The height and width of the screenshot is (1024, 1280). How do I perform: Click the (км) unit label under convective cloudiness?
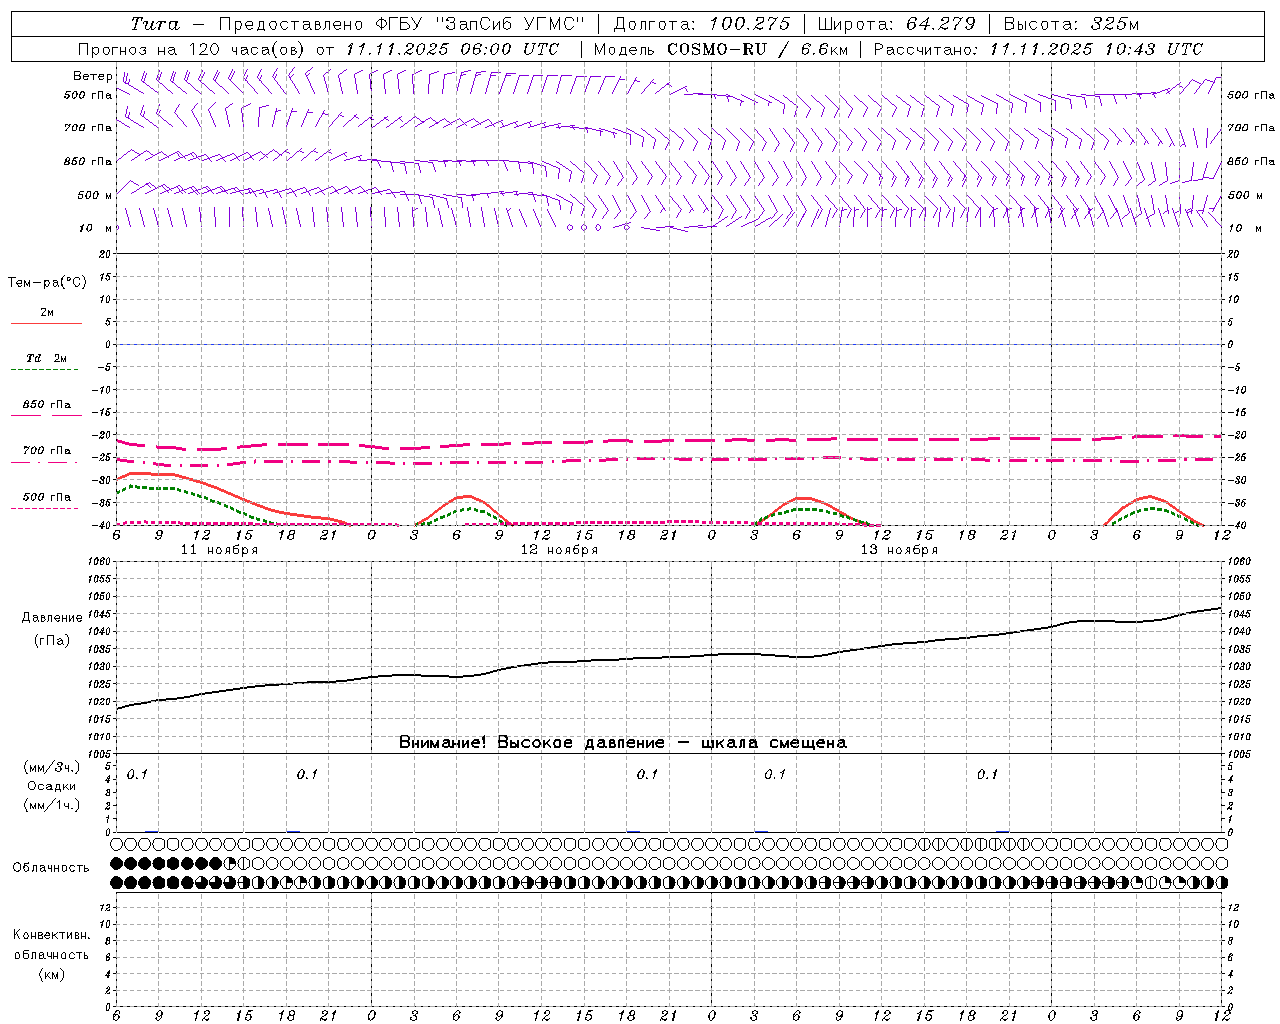pyautogui.click(x=52, y=974)
